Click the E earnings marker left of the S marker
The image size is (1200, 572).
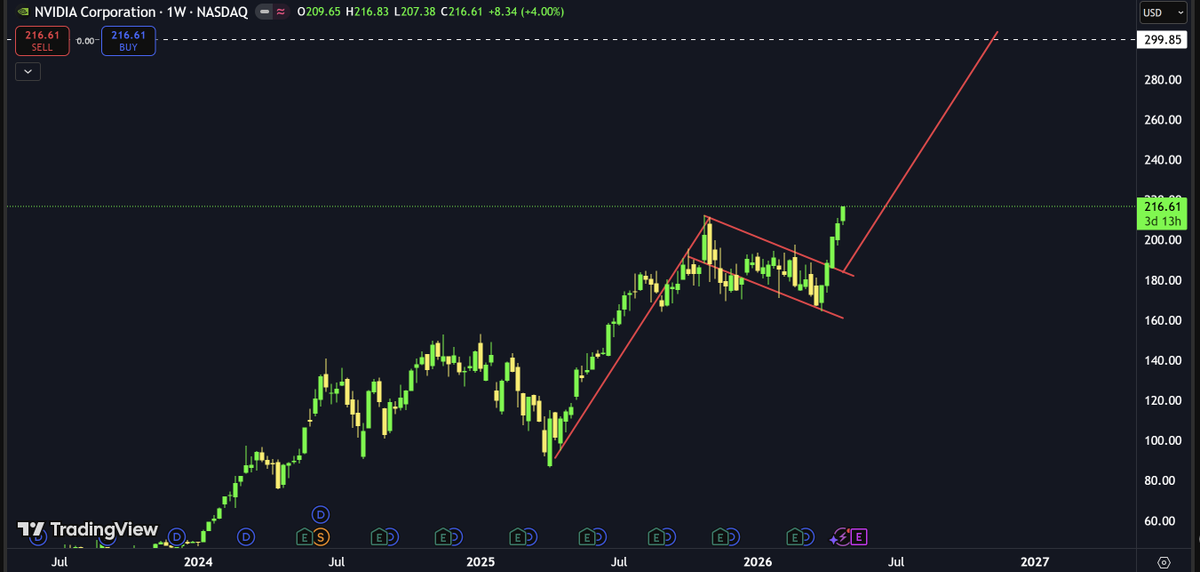coord(304,537)
